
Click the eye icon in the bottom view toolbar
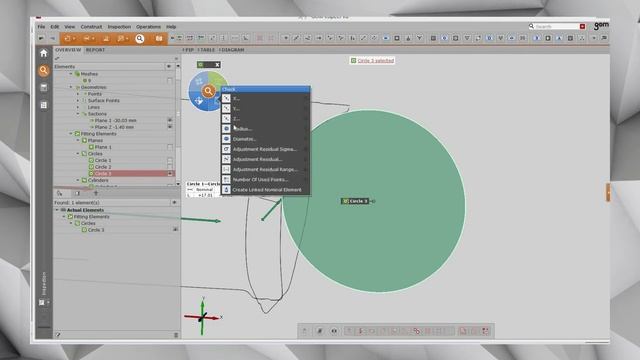tap(334, 331)
